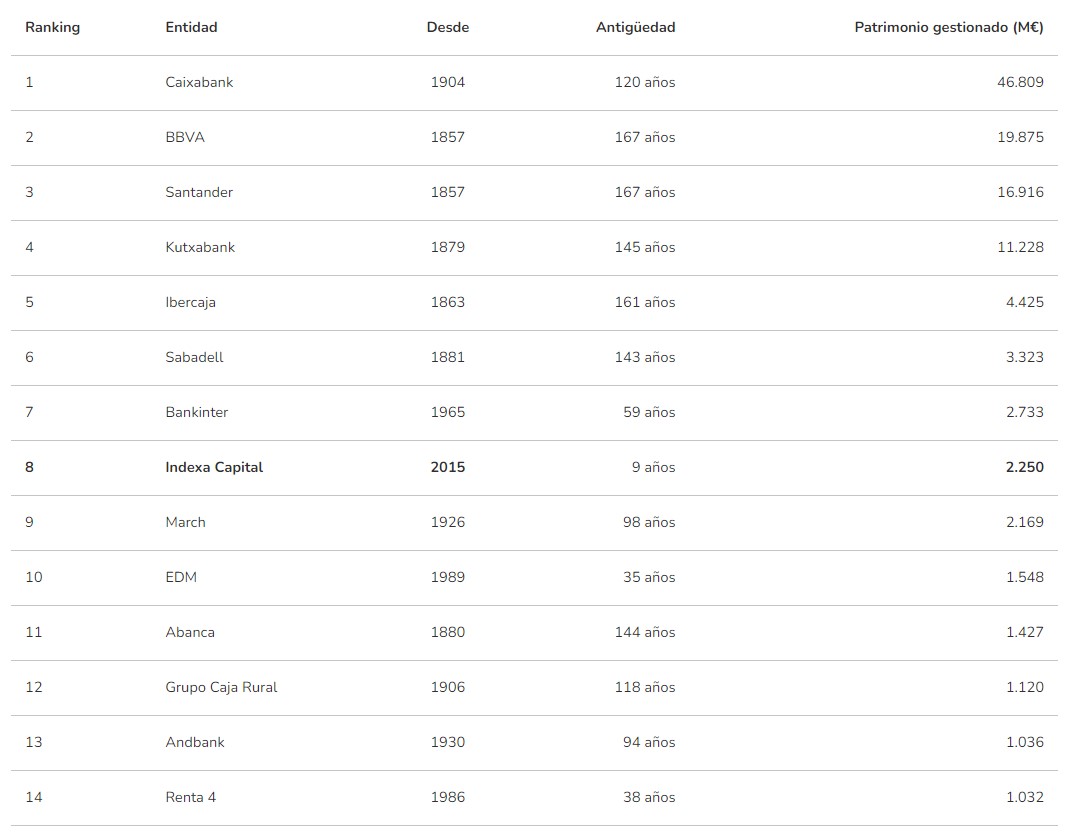Click the Ranking column header
The image size is (1070, 838).
(52, 27)
